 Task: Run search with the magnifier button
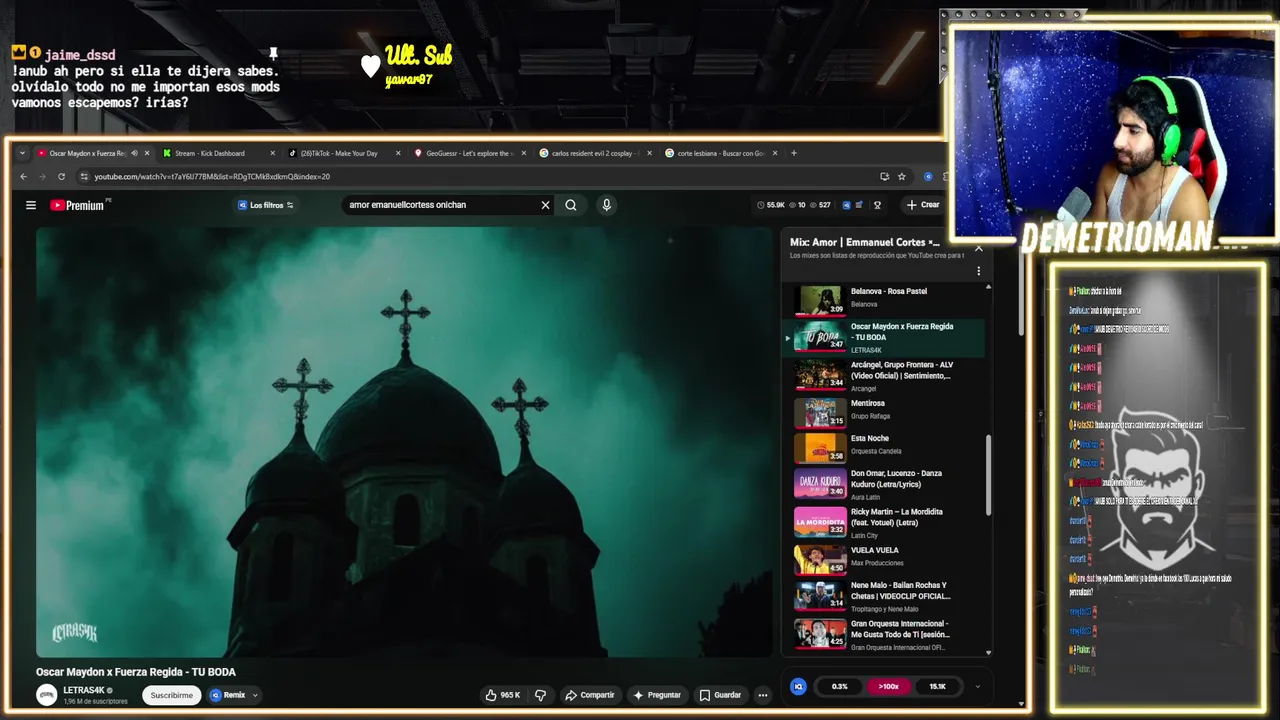click(x=571, y=205)
